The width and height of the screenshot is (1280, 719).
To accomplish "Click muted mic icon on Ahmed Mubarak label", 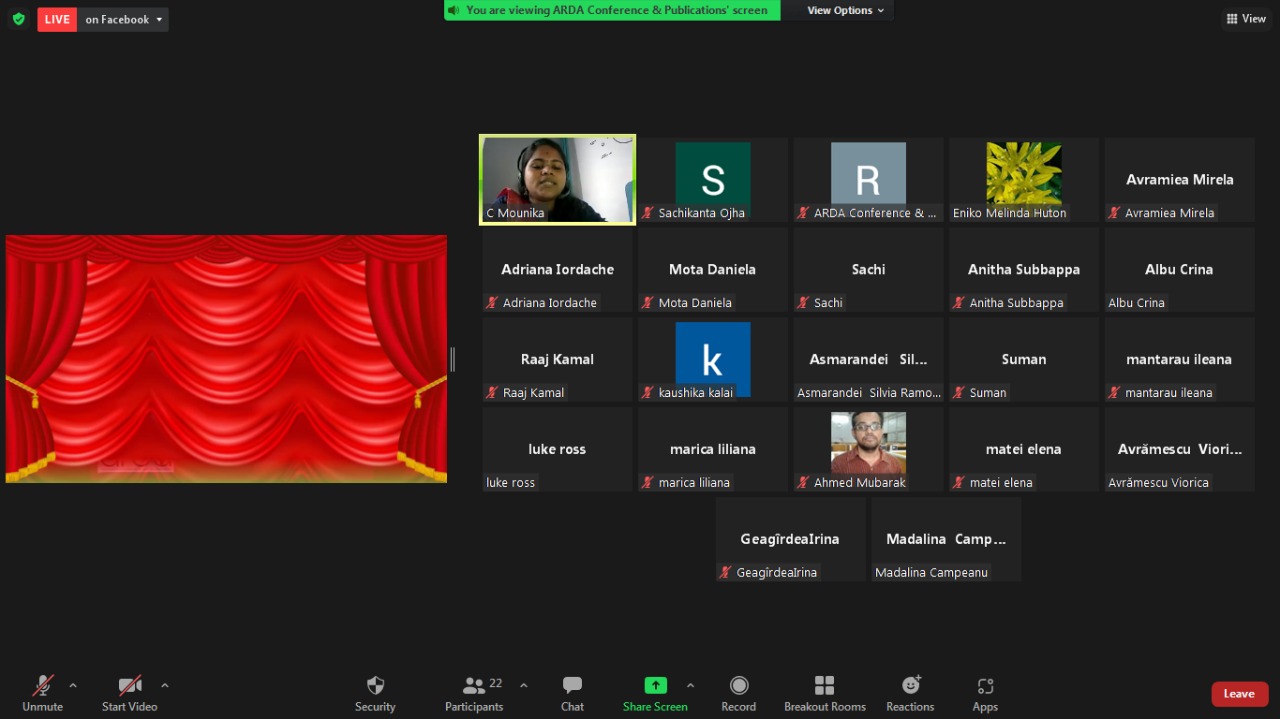I will pos(803,483).
